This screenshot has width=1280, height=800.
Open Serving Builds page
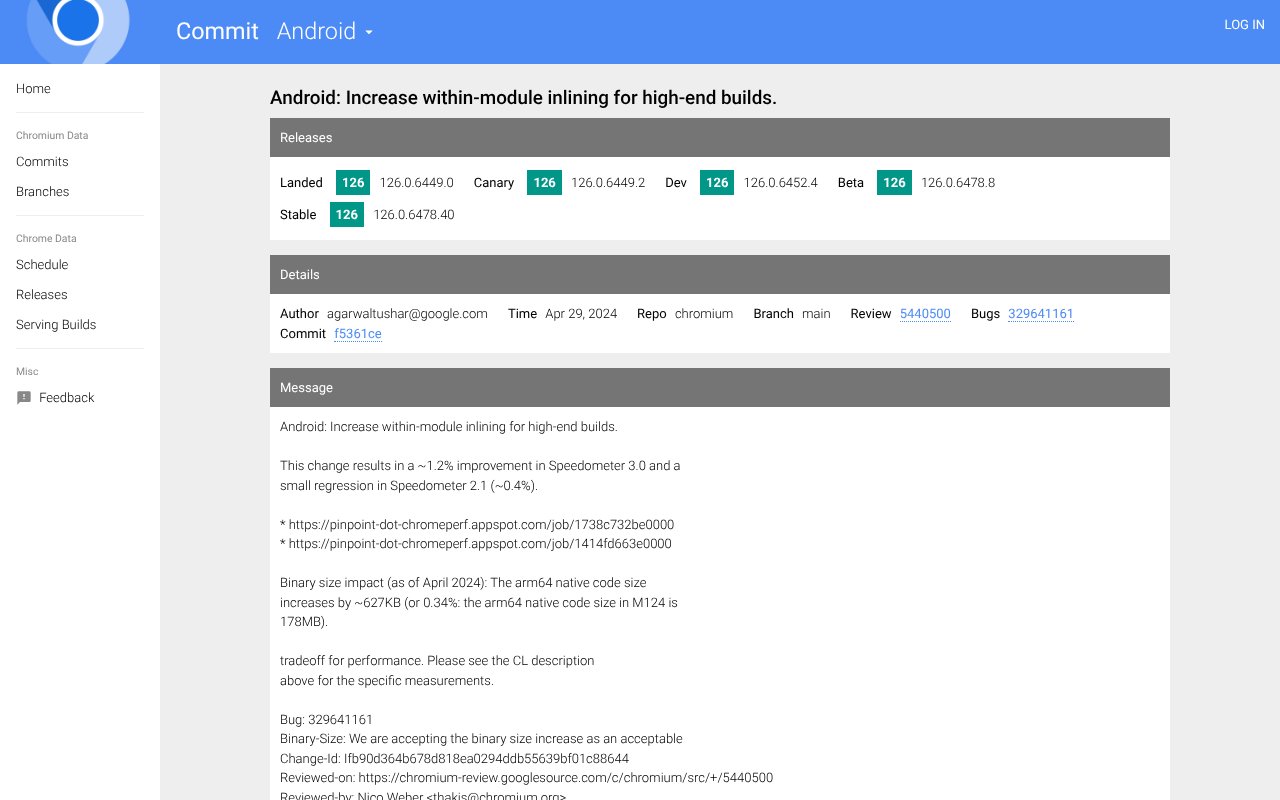point(56,325)
